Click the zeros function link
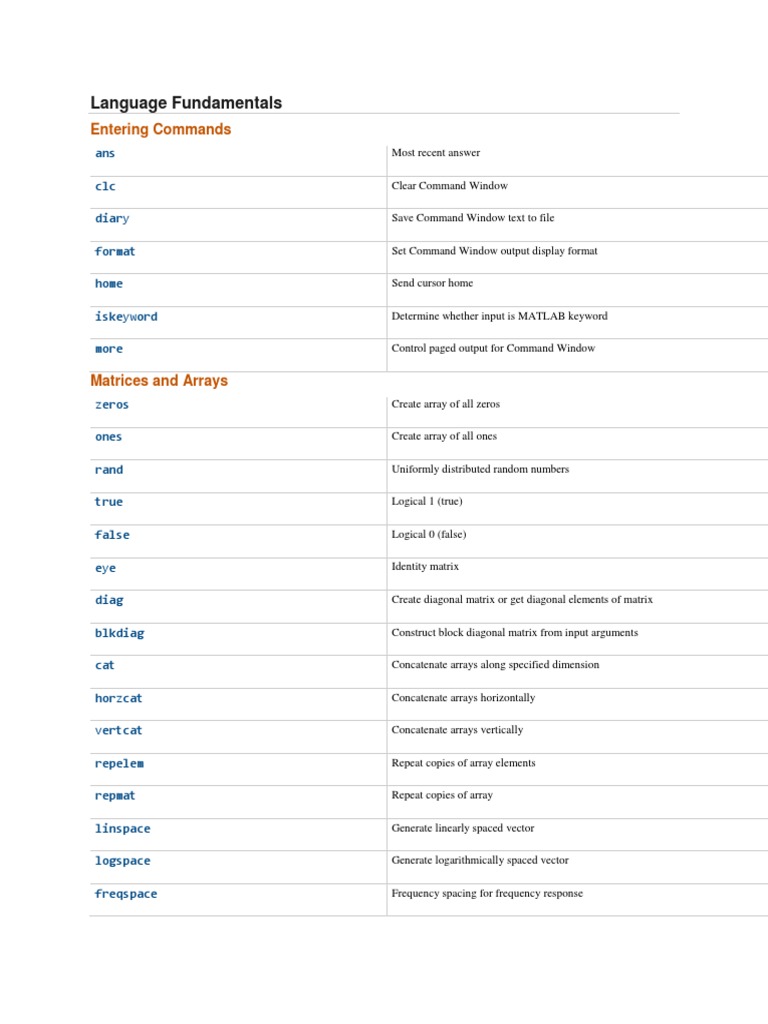 pos(112,405)
